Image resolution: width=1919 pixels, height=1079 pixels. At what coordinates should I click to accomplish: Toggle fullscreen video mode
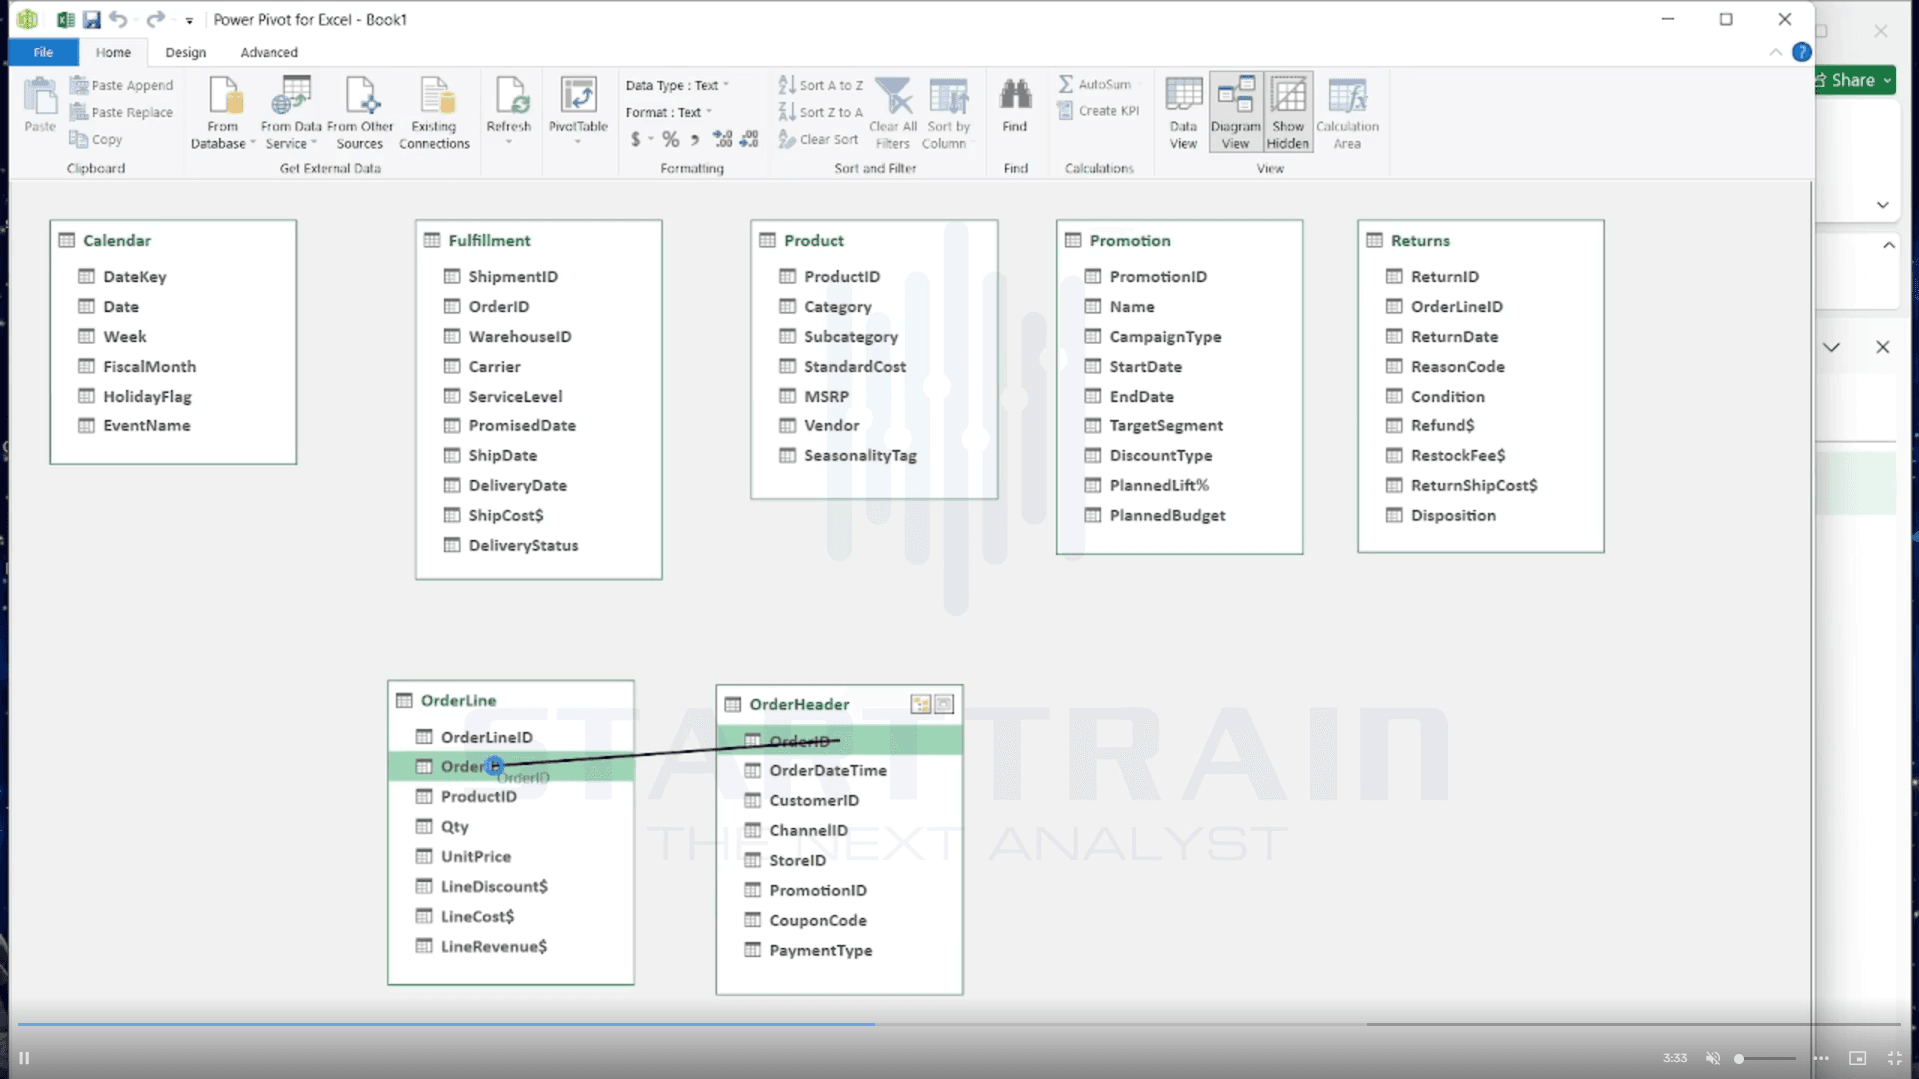1894,1058
